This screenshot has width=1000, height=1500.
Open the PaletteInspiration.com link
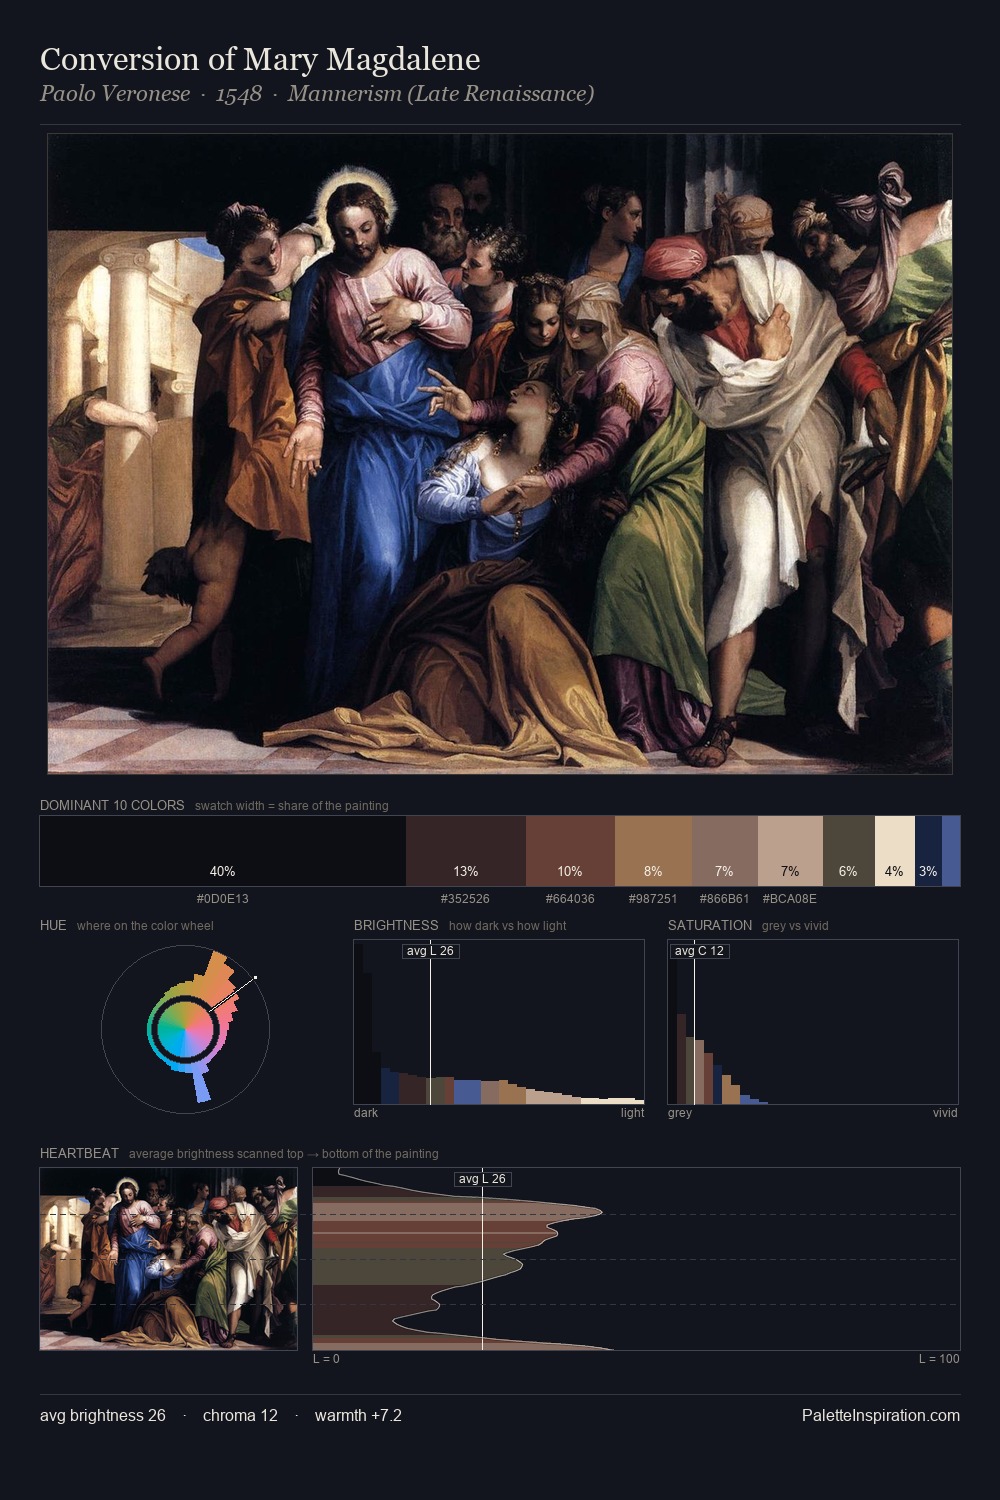(881, 1416)
